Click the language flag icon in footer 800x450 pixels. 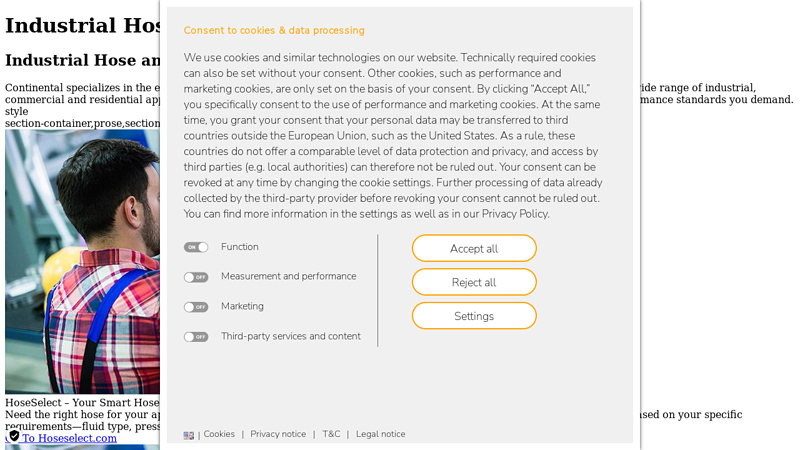coord(189,435)
